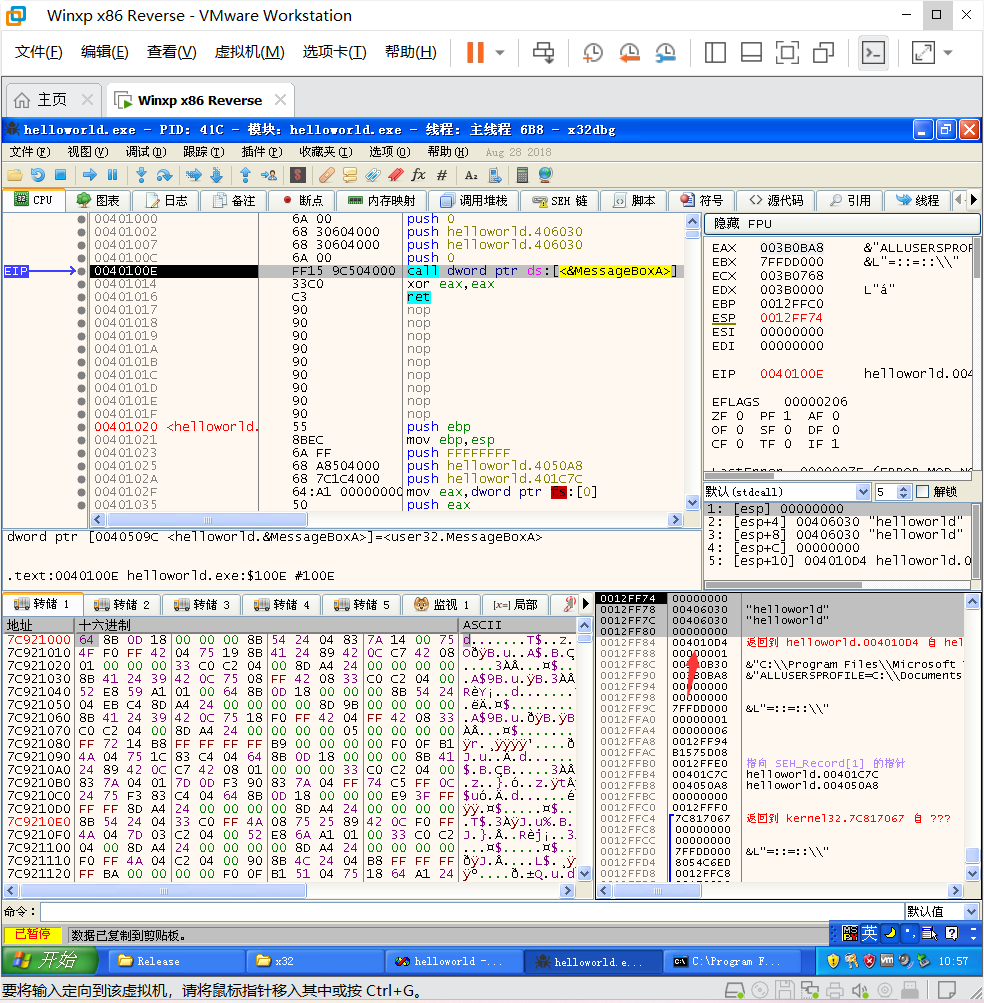Click the trace over icon
This screenshot has height=1003, width=984.
[x=216, y=175]
